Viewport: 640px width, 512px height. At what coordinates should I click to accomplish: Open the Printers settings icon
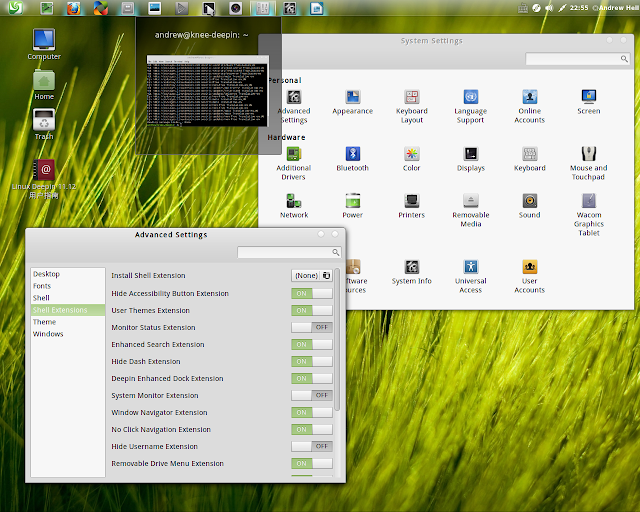(411, 201)
